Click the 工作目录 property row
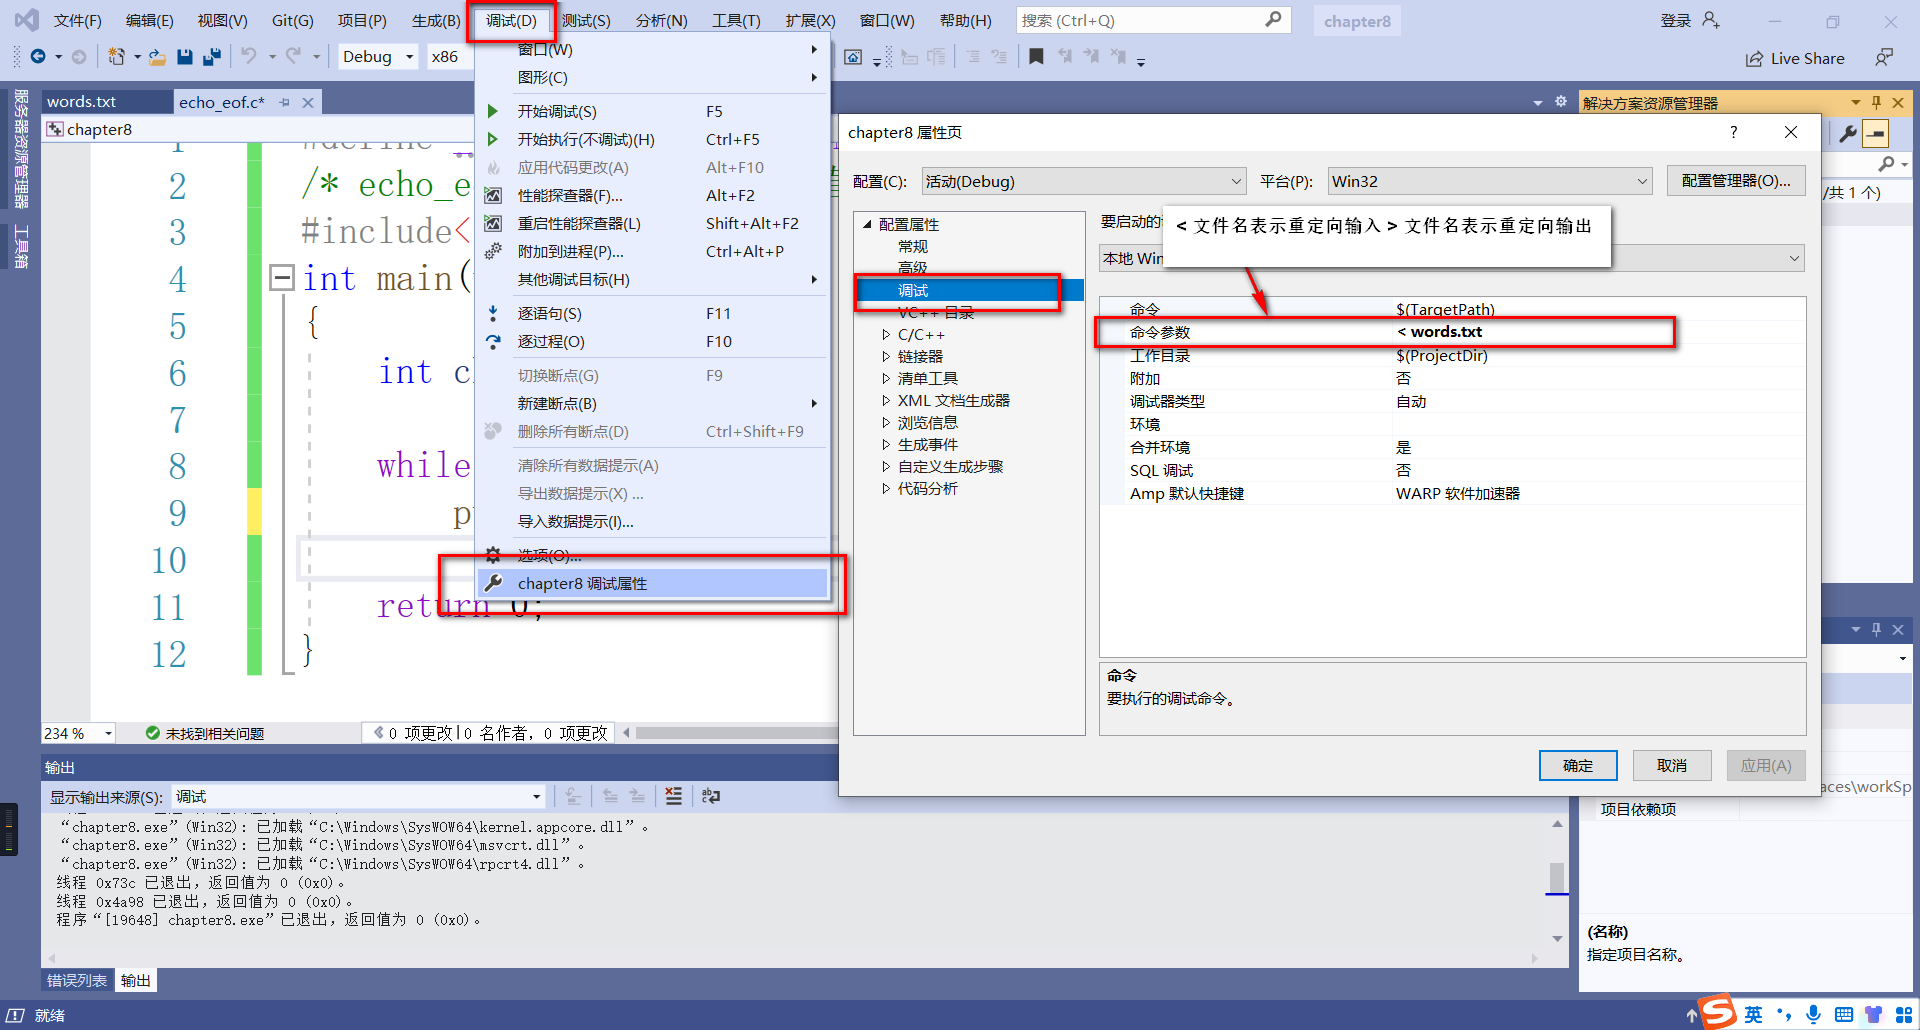 tap(1452, 356)
